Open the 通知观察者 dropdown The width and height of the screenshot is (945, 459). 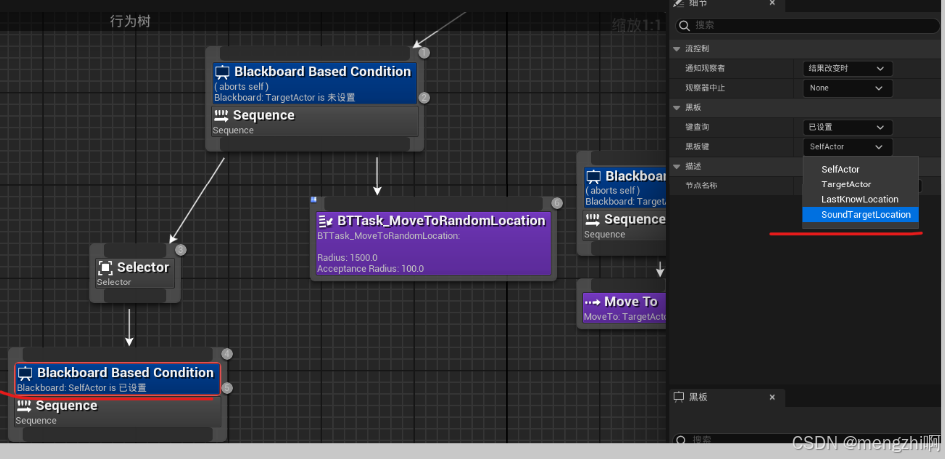[x=847, y=69]
